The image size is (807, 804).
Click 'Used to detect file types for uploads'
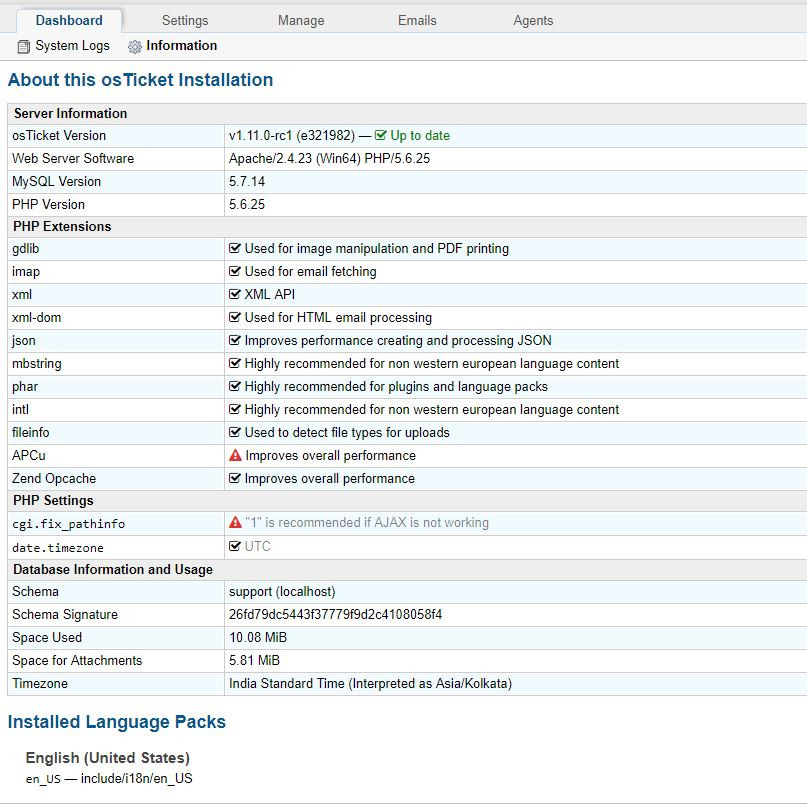click(347, 432)
